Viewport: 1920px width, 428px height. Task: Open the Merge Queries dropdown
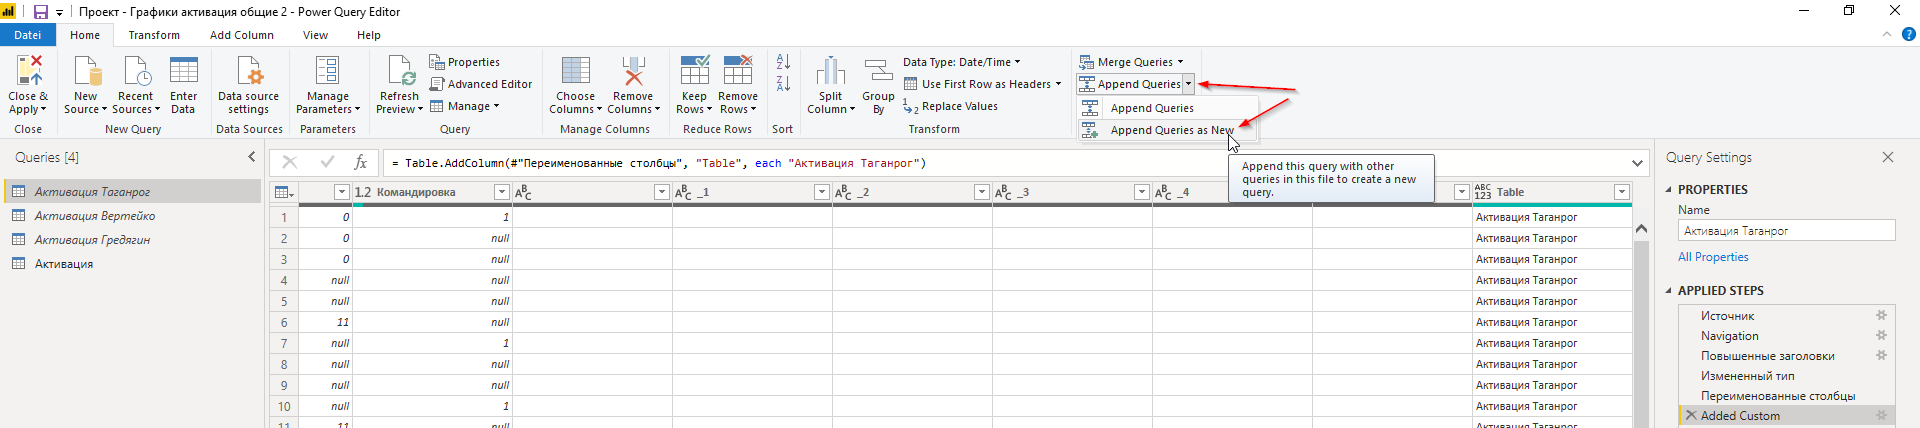[1131, 62]
